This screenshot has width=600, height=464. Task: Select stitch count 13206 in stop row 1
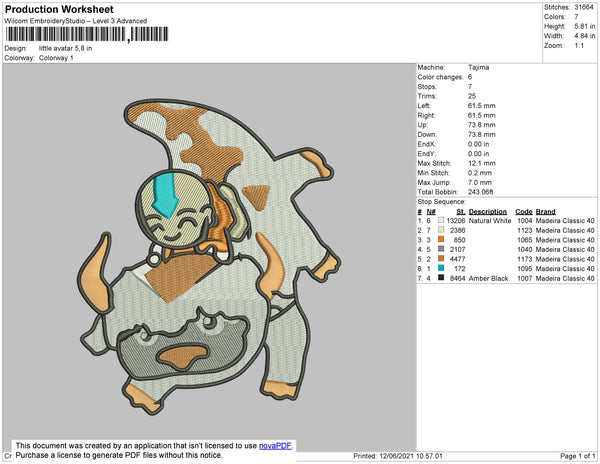(456, 221)
